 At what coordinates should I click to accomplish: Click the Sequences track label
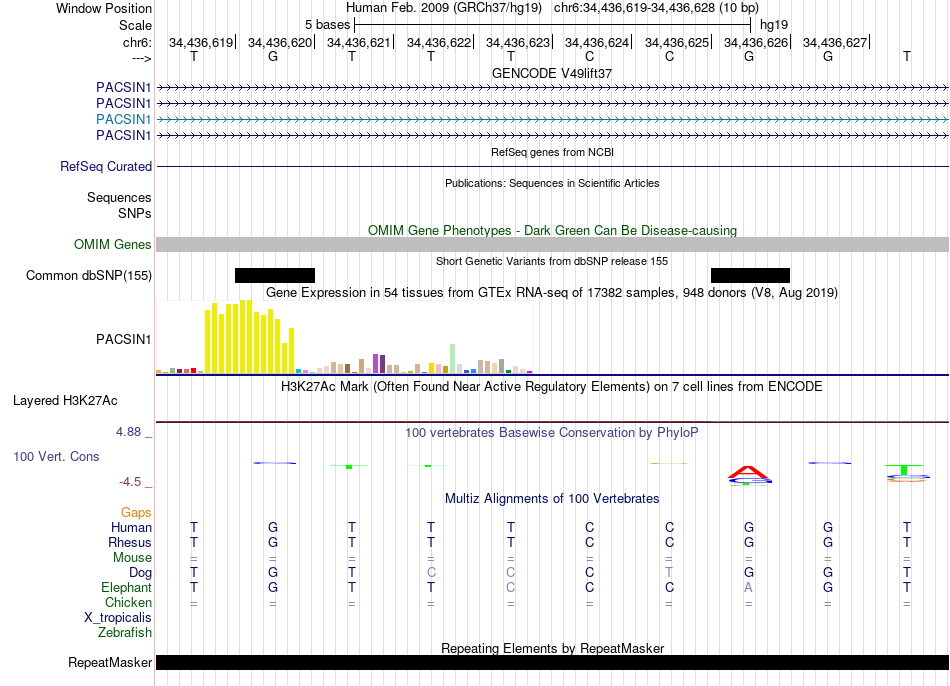point(119,198)
